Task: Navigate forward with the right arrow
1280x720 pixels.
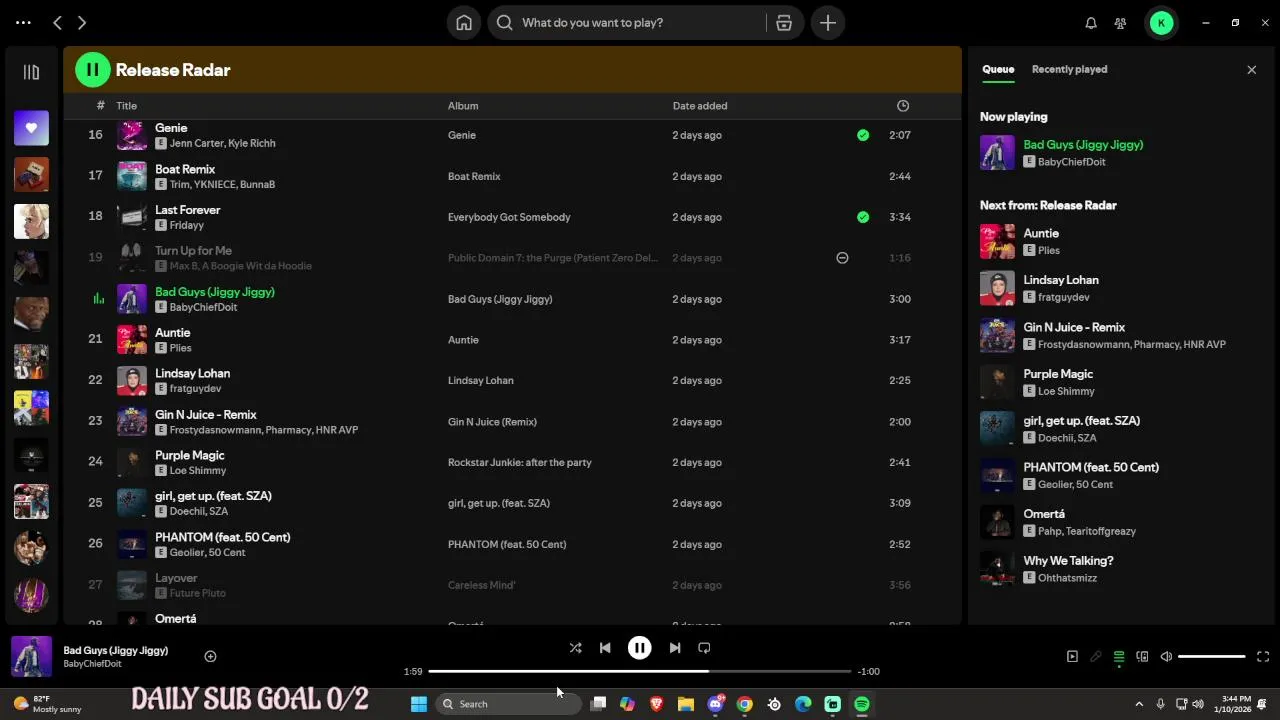Action: [82, 22]
